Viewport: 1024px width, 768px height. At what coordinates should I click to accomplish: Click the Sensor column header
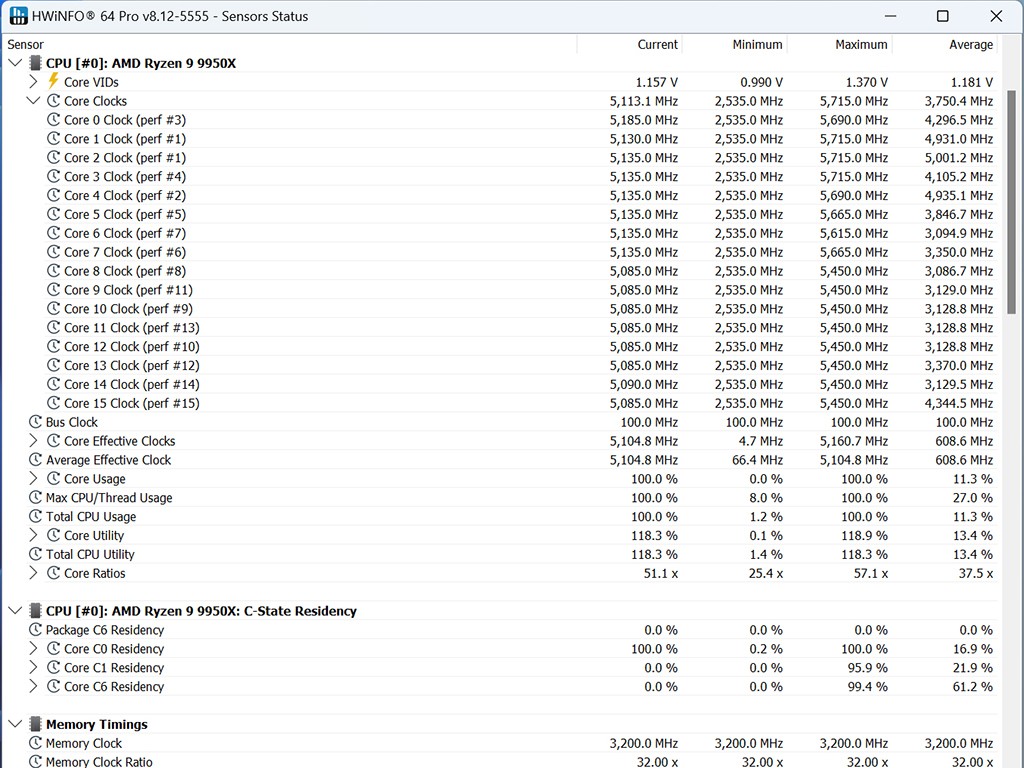[26, 44]
